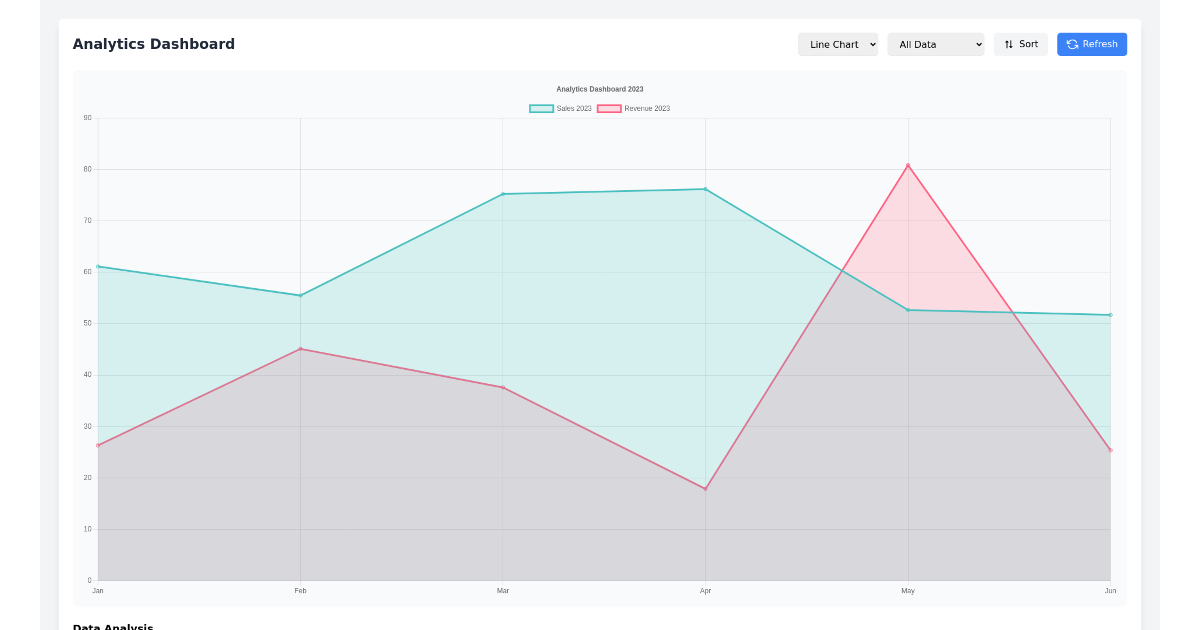Select the Revenue data point for February
Screen dimensions: 1200x630
[300, 349]
